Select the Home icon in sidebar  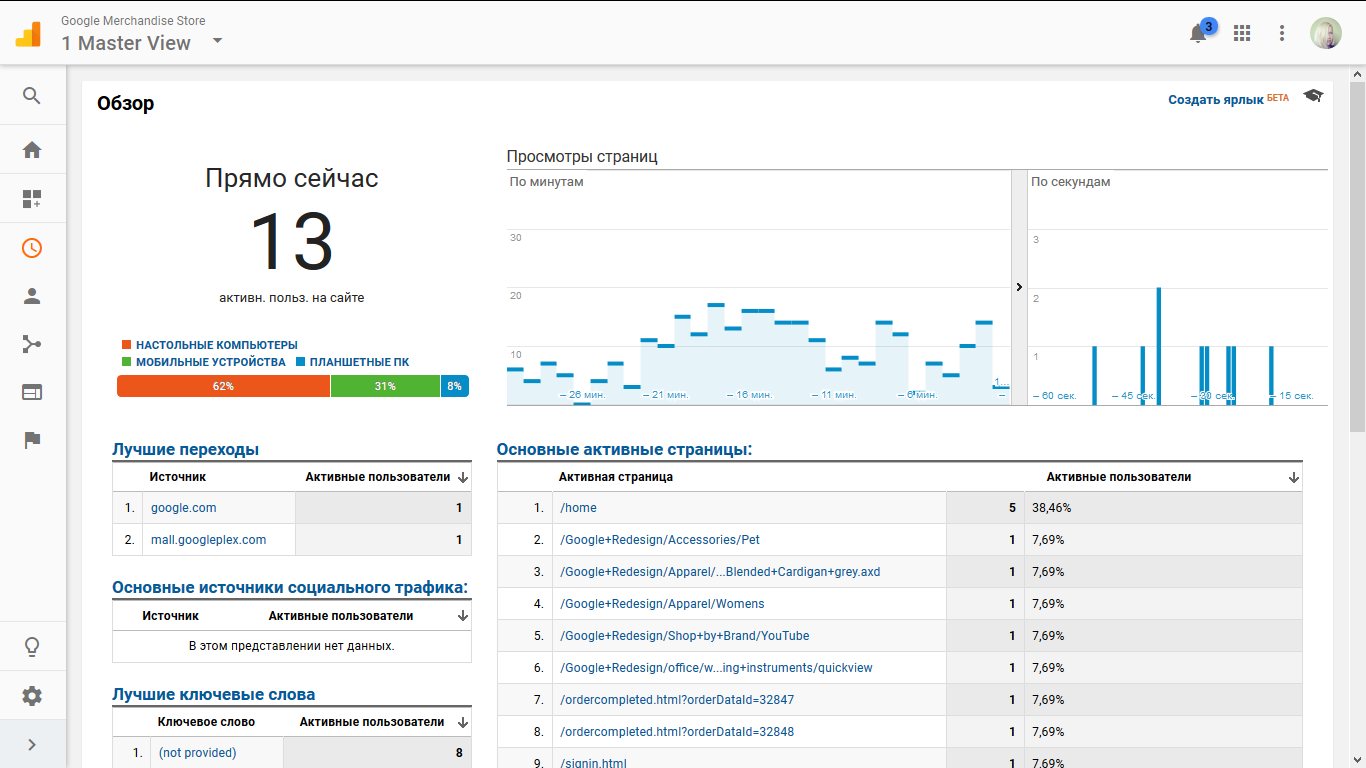point(31,149)
